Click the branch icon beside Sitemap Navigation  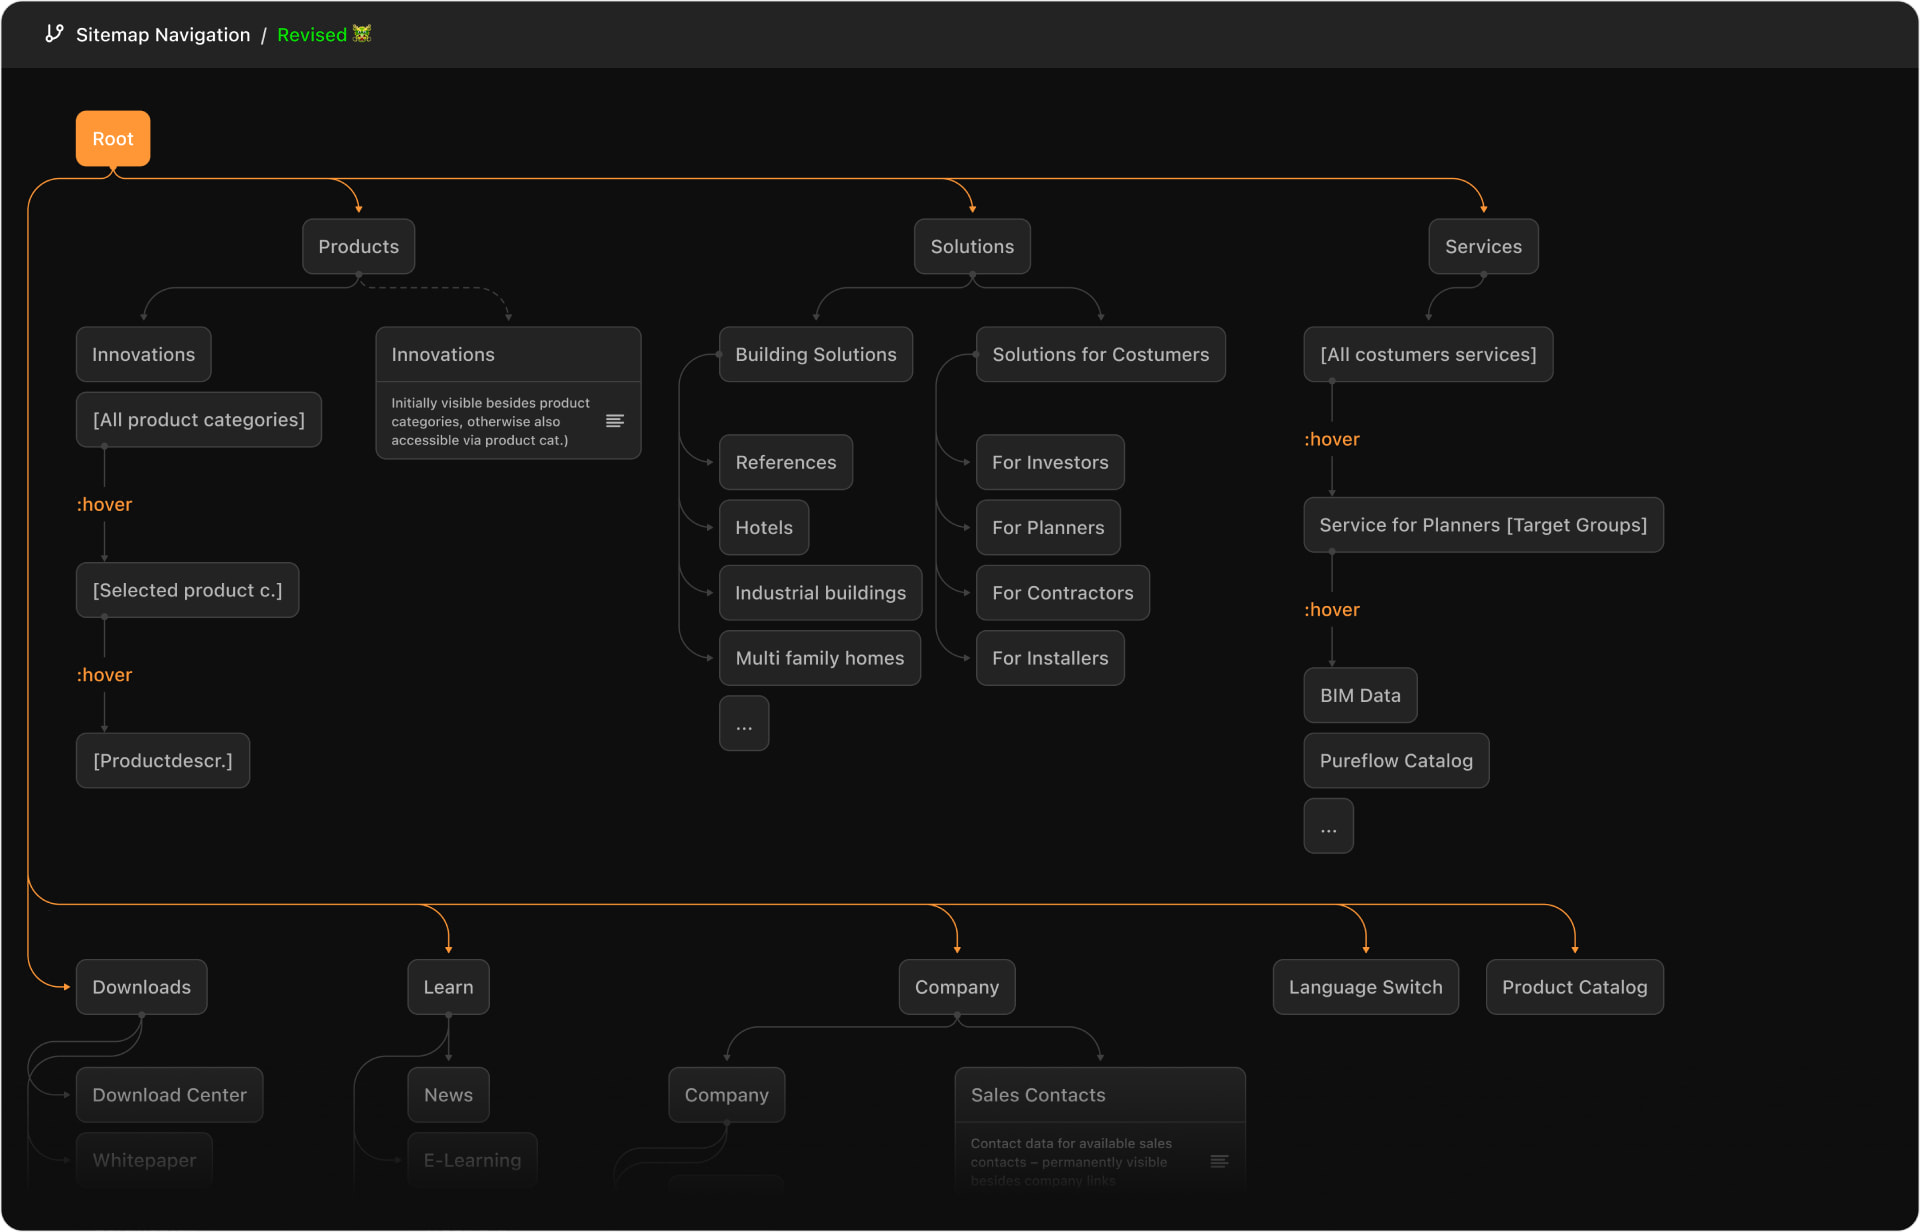[x=54, y=34]
